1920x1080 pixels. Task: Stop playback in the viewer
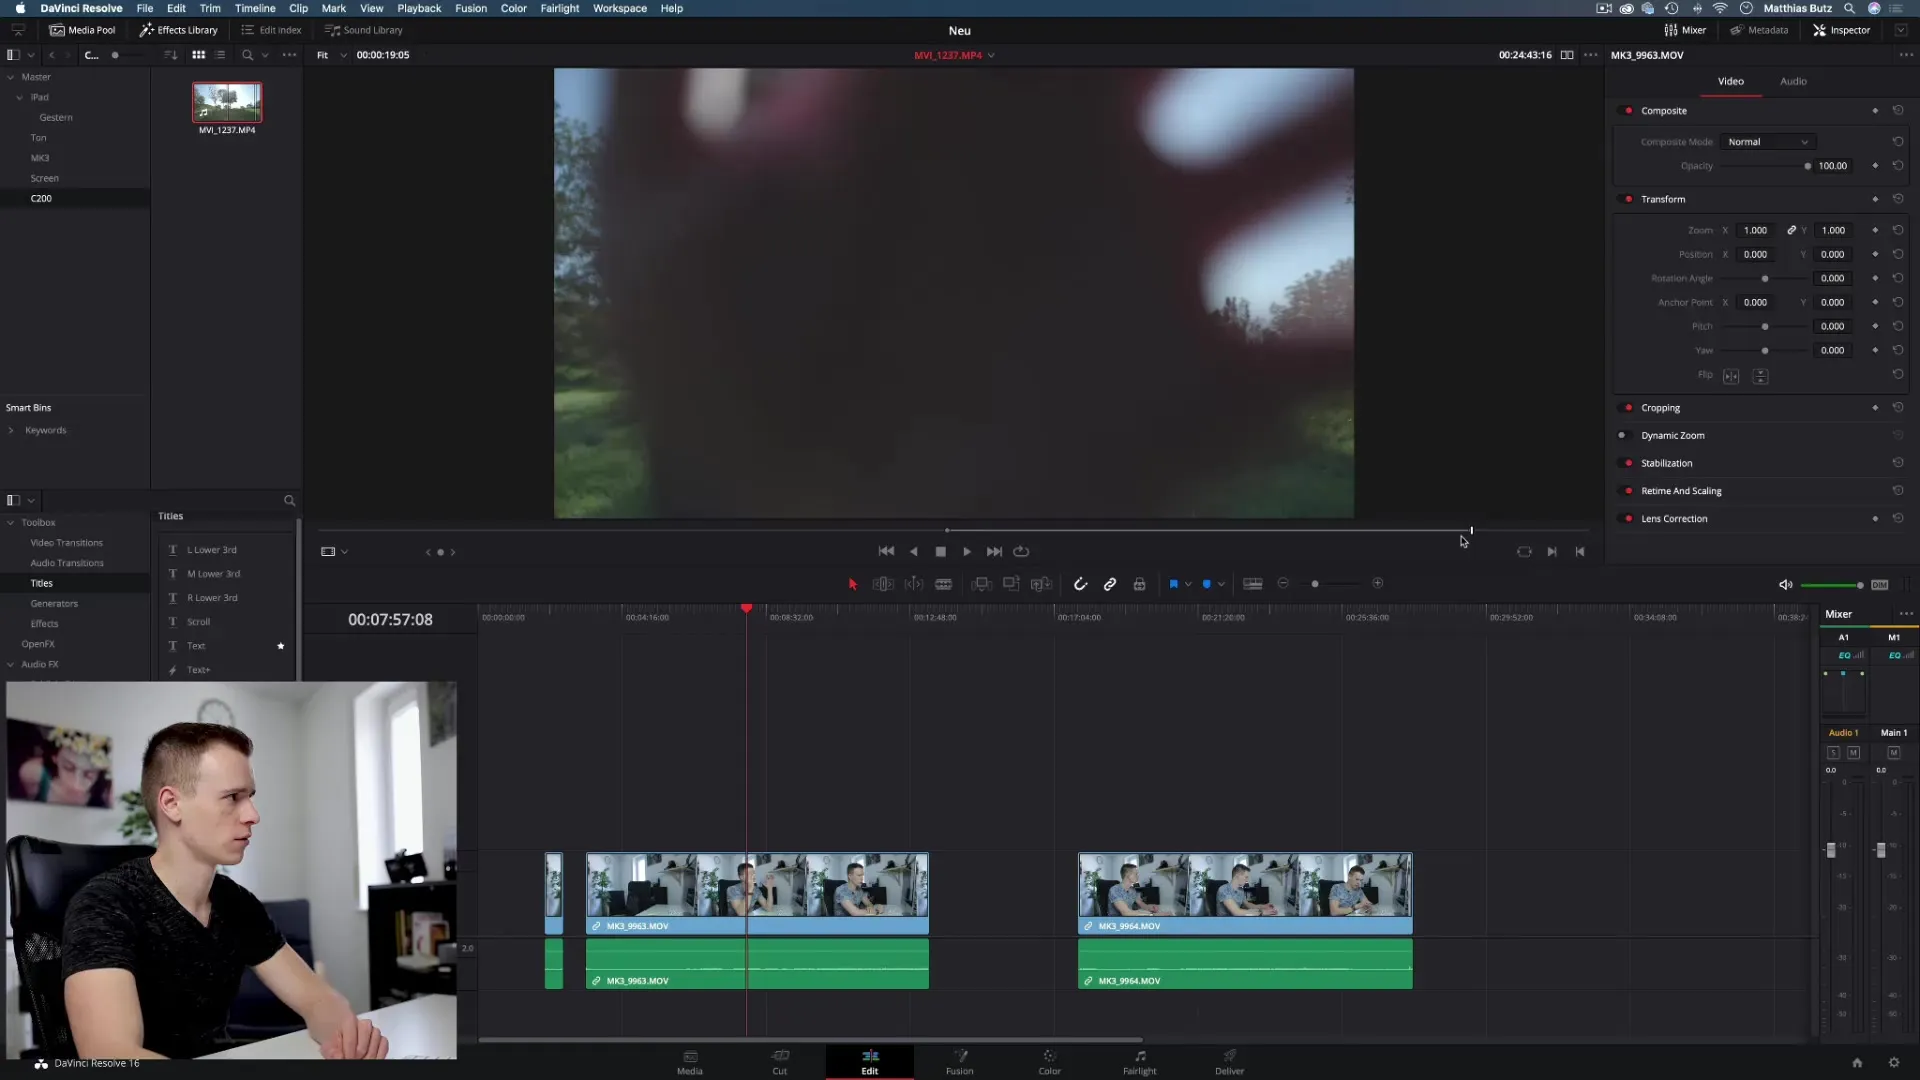coord(940,552)
